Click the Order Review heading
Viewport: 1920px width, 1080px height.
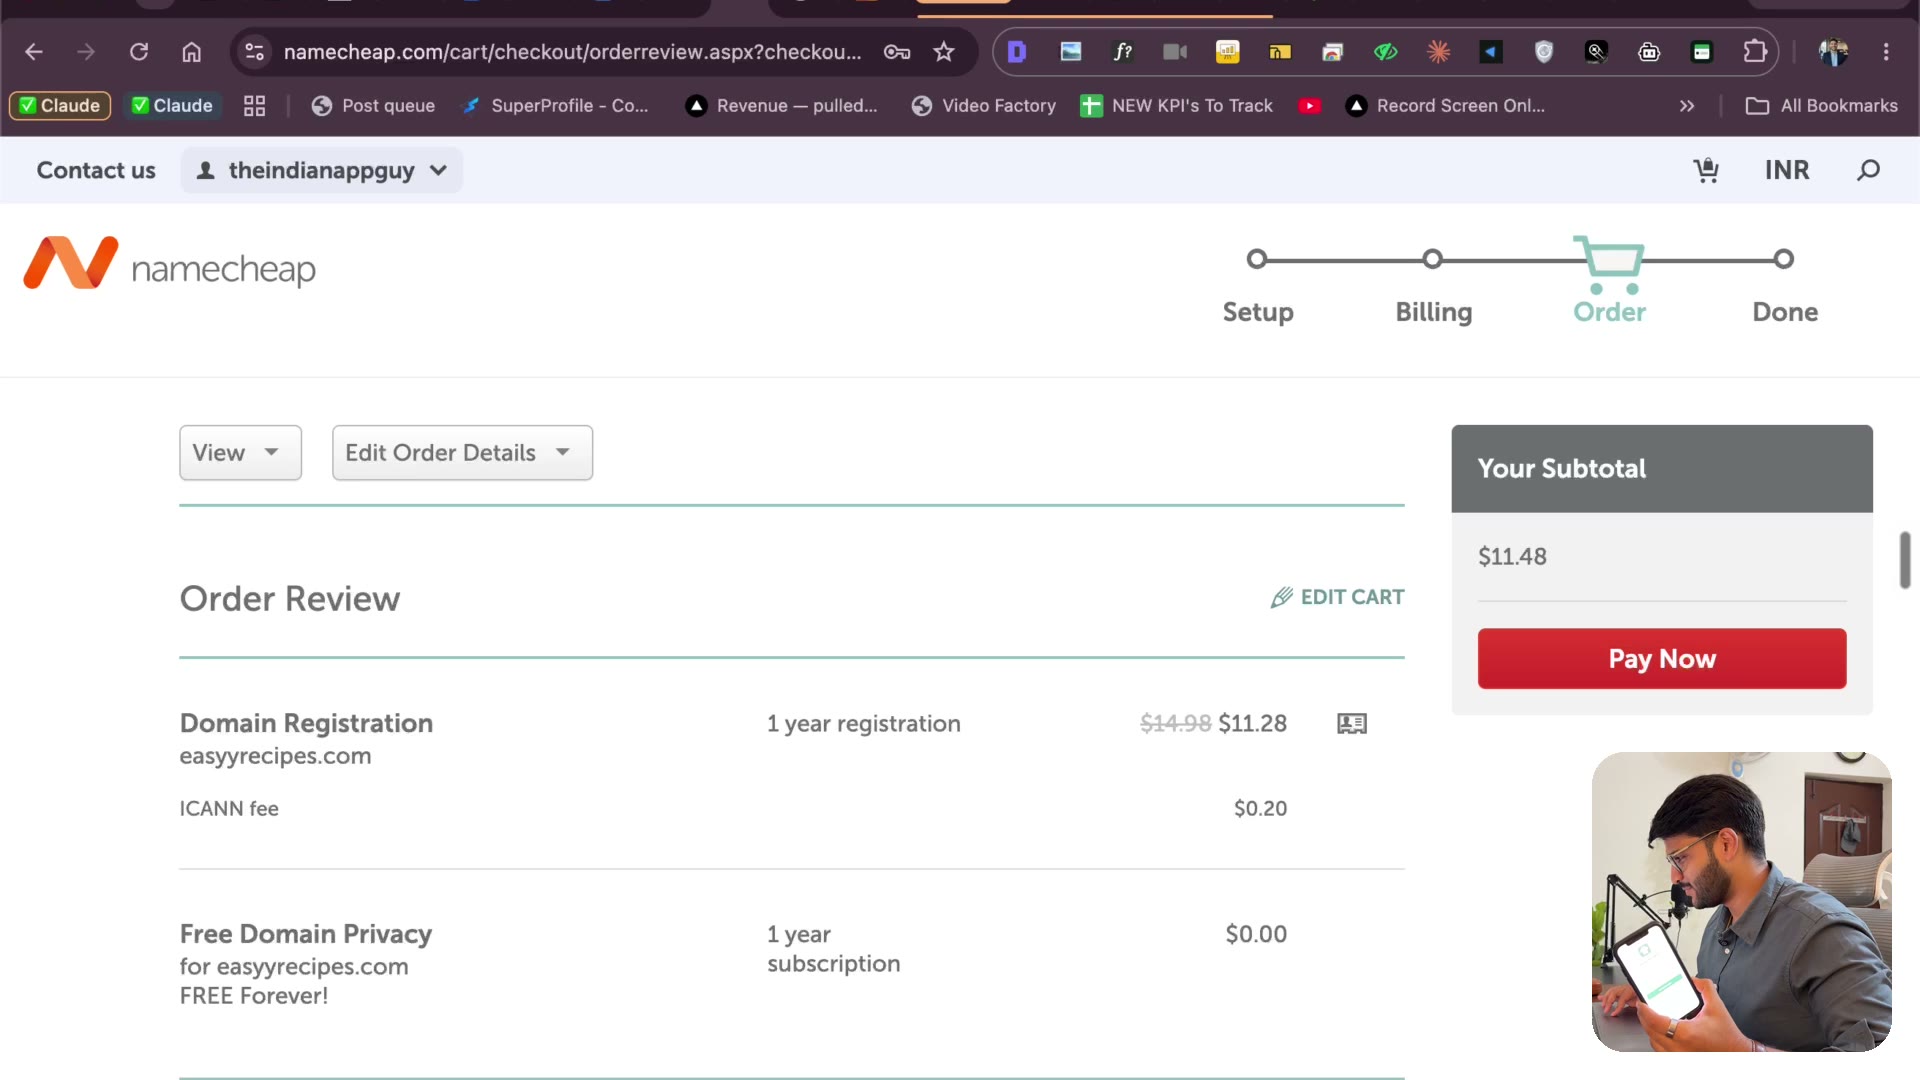[290, 599]
